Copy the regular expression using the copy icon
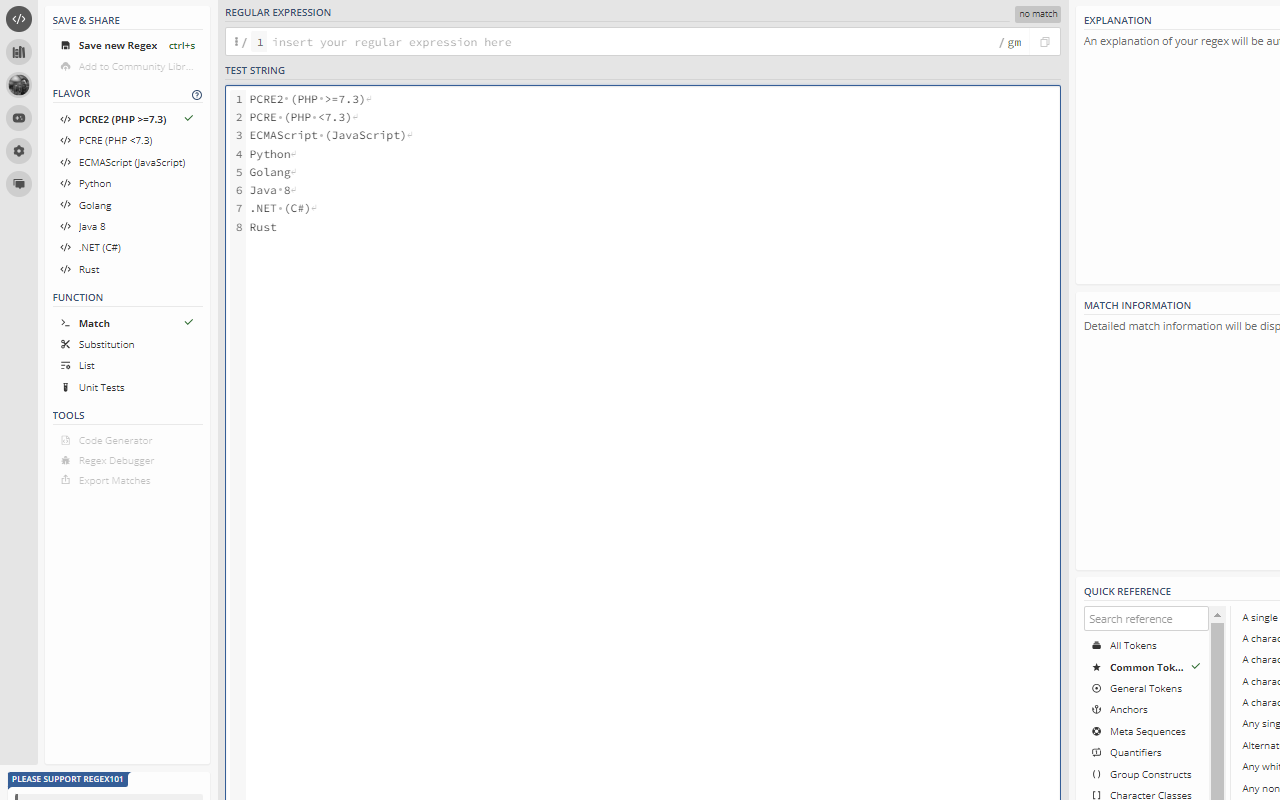This screenshot has height=800, width=1280. coord(1044,42)
